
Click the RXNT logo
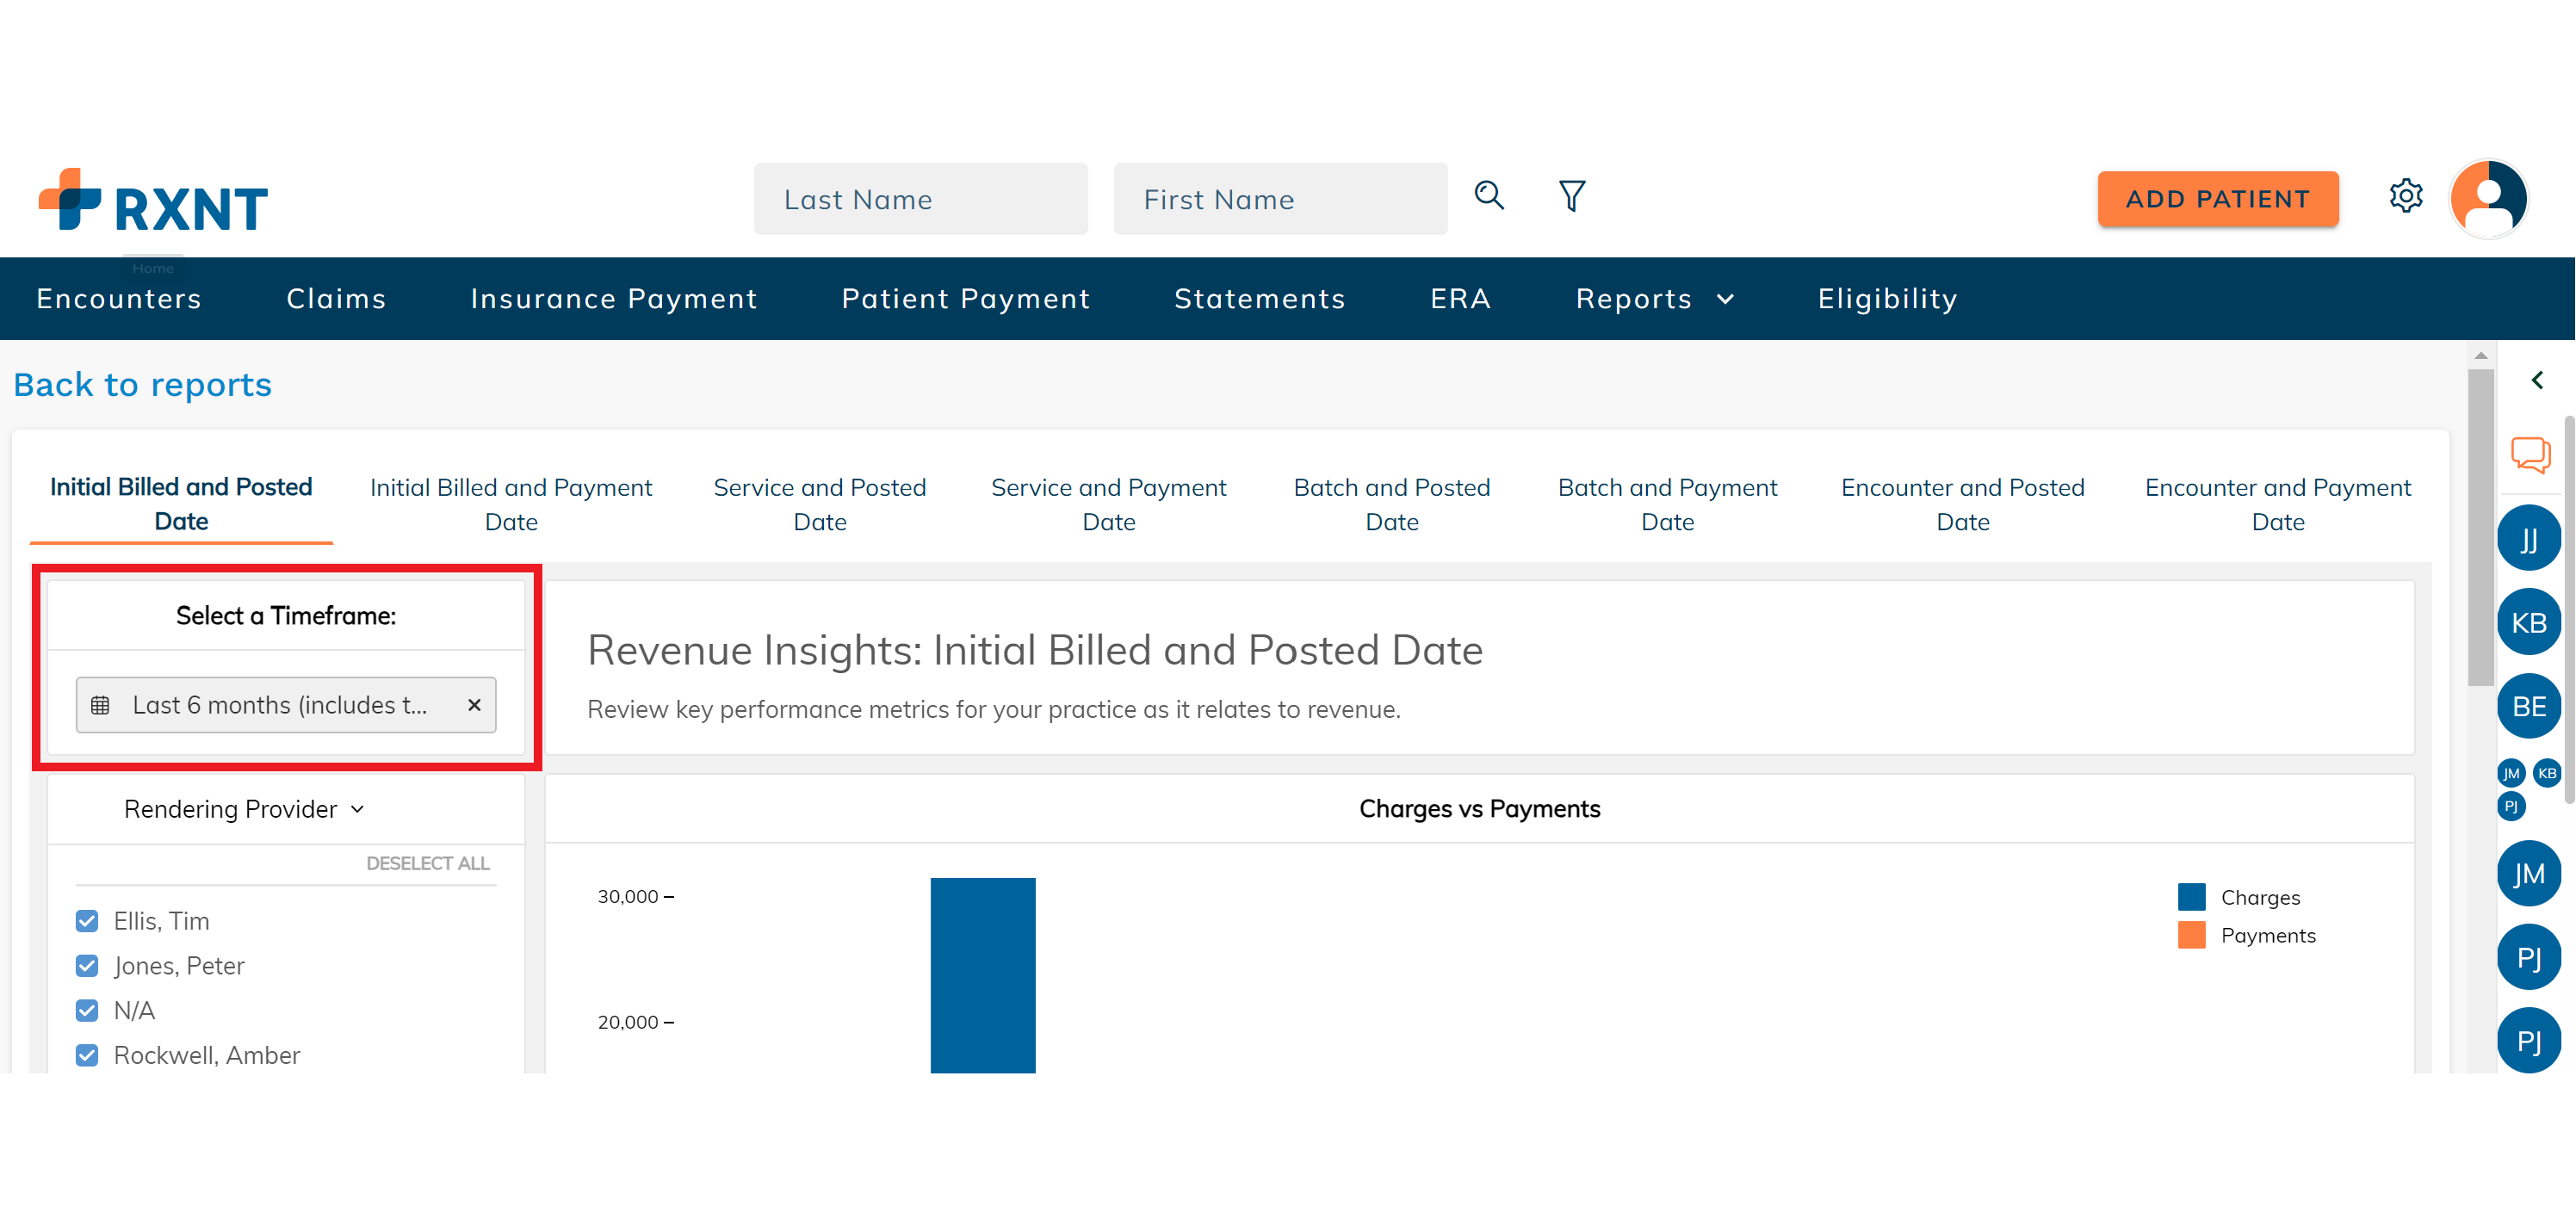pos(153,200)
